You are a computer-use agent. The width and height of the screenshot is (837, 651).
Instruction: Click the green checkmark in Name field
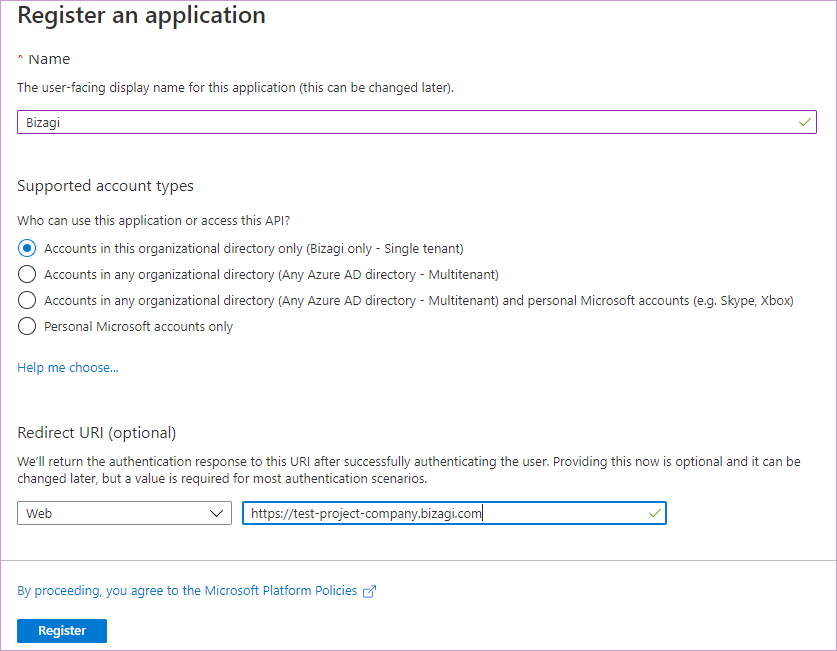point(804,122)
